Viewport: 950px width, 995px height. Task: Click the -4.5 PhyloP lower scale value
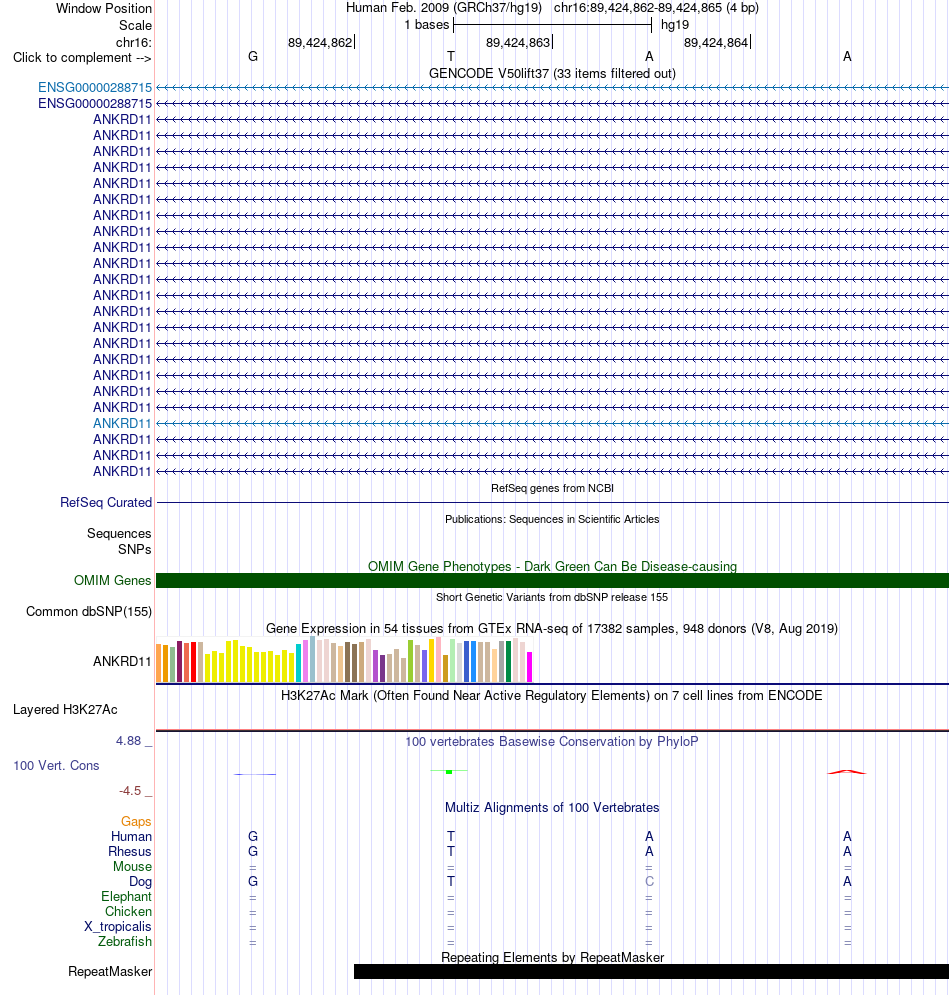pyautogui.click(x=130, y=791)
